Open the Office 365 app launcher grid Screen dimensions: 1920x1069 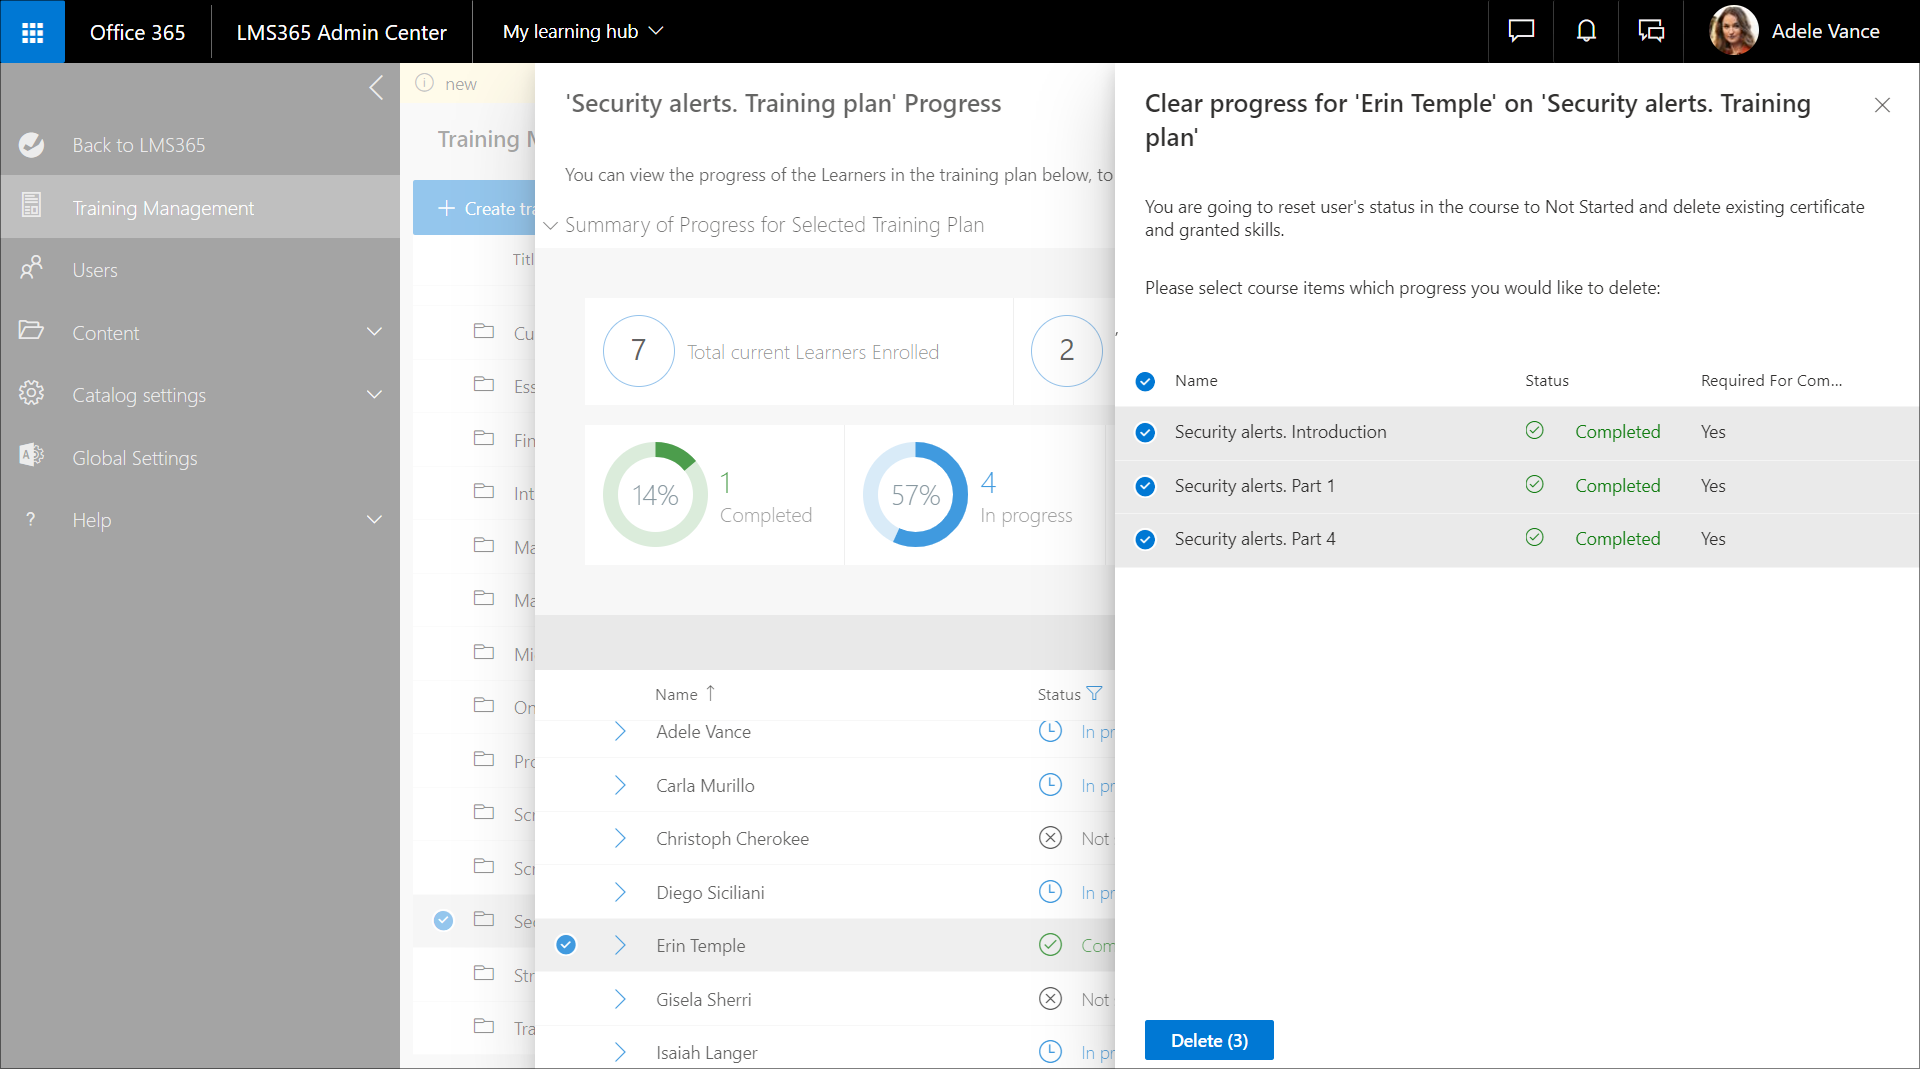pos(32,32)
